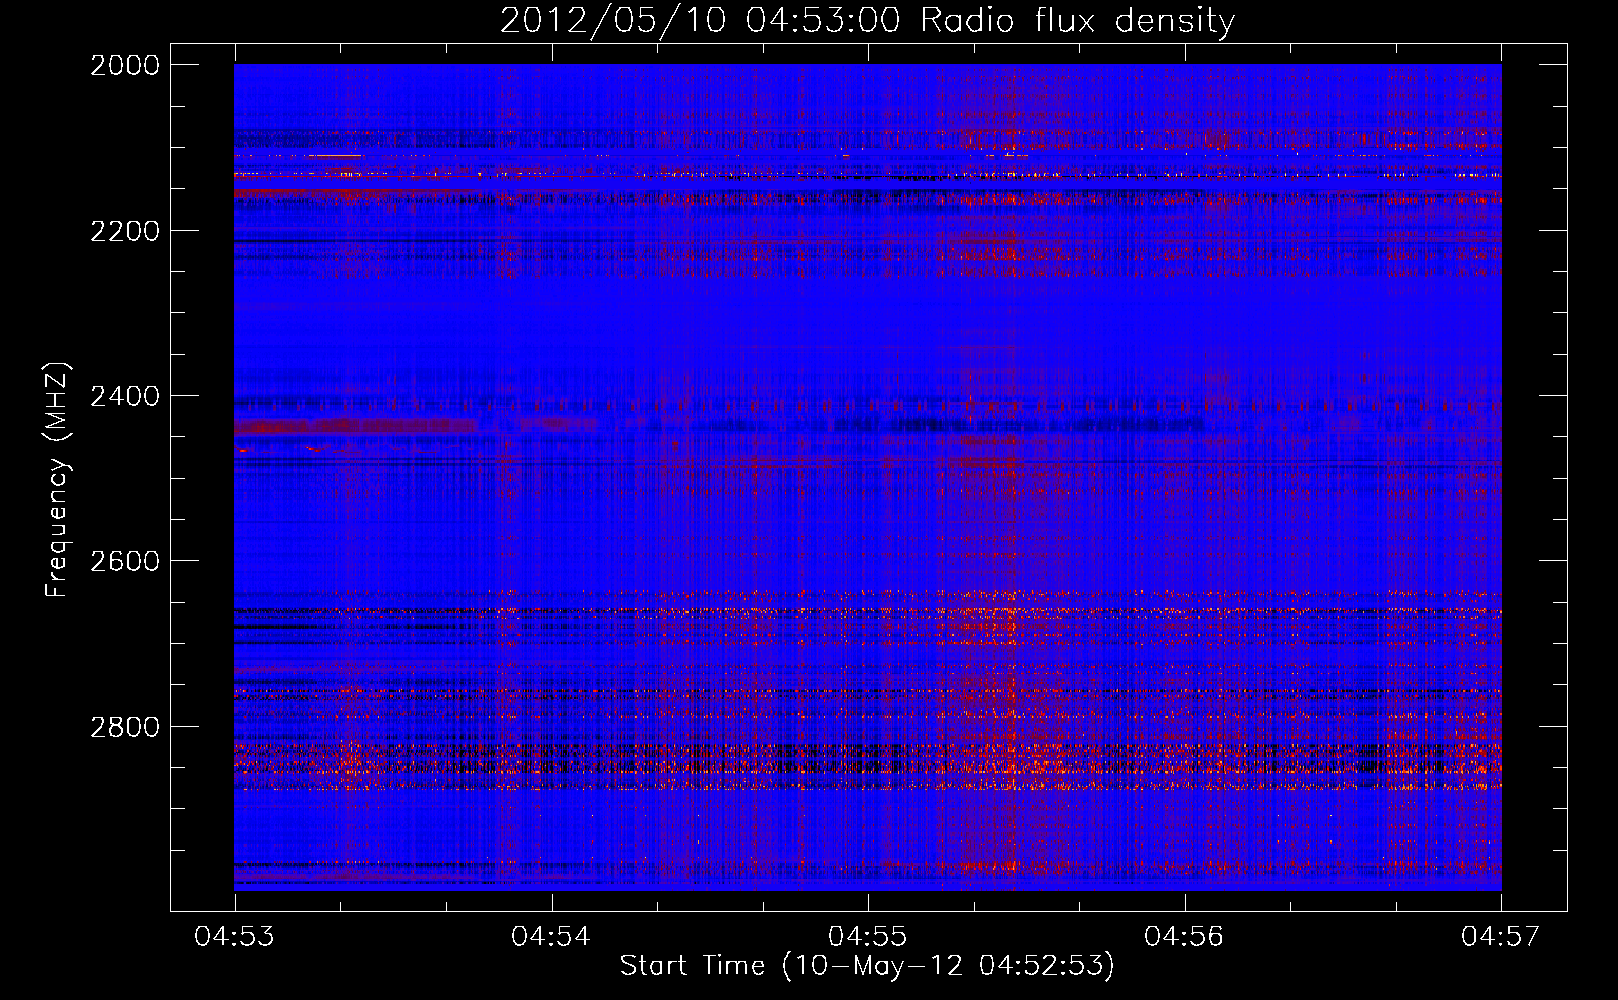Select the 2600 frequency axis label
Screen dimensions: 1618x1000
click(124, 561)
